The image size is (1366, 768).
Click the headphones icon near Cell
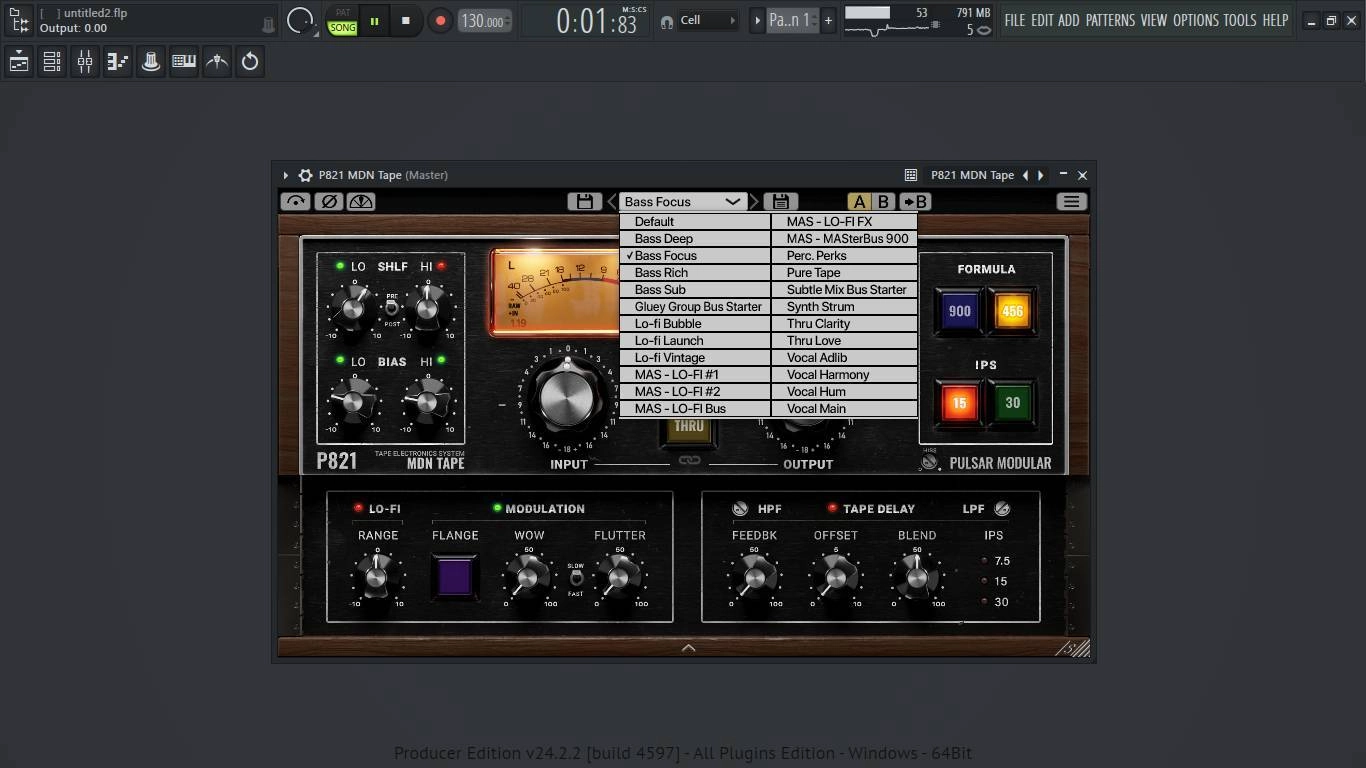point(667,21)
